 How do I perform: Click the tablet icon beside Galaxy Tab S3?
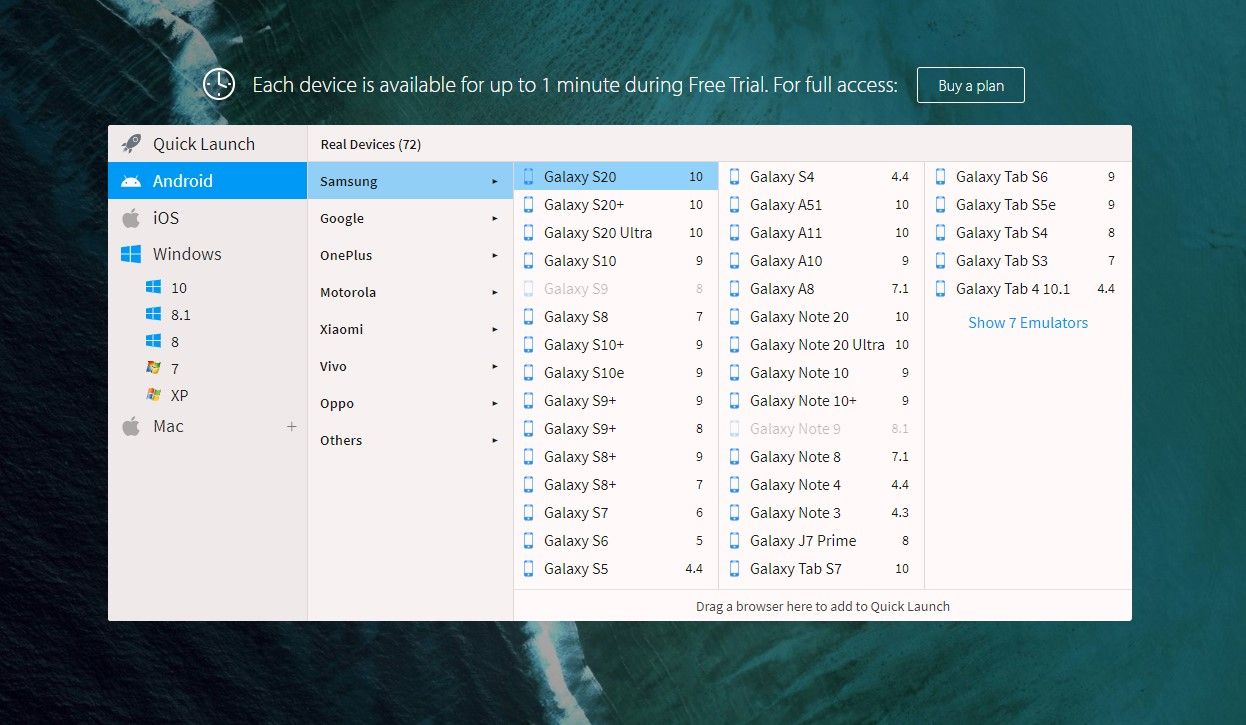click(941, 261)
